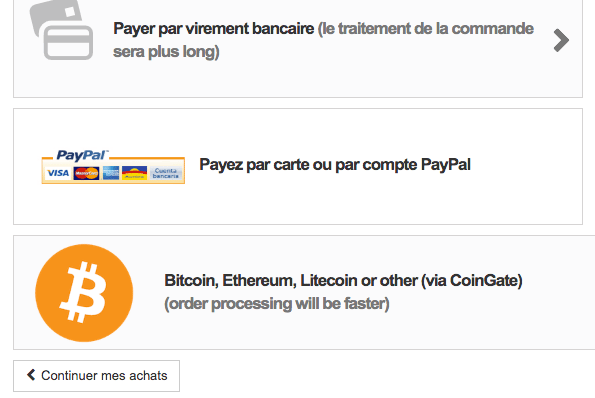Click the orange Bitcoin logo
Image resolution: width=595 pixels, height=398 pixels.
84,293
